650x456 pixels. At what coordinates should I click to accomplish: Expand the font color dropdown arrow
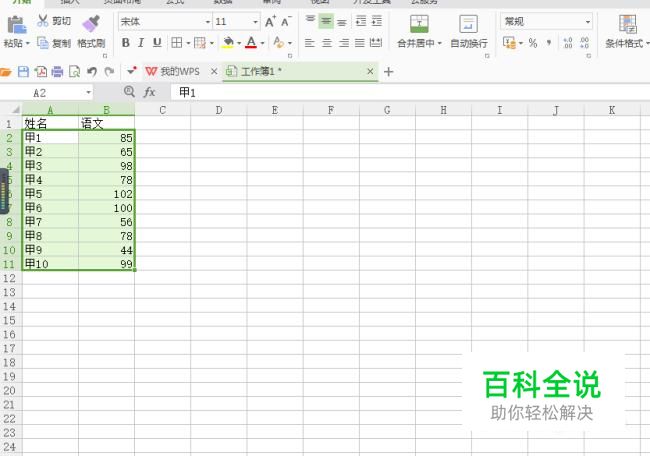pos(262,43)
